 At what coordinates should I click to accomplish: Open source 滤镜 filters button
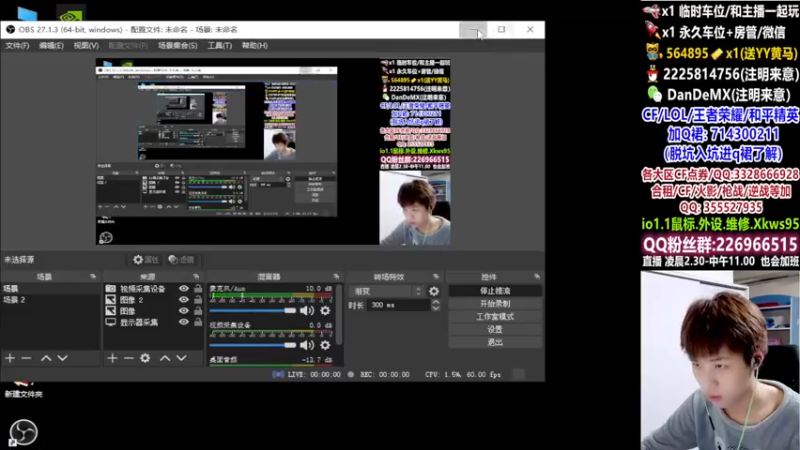(x=182, y=260)
